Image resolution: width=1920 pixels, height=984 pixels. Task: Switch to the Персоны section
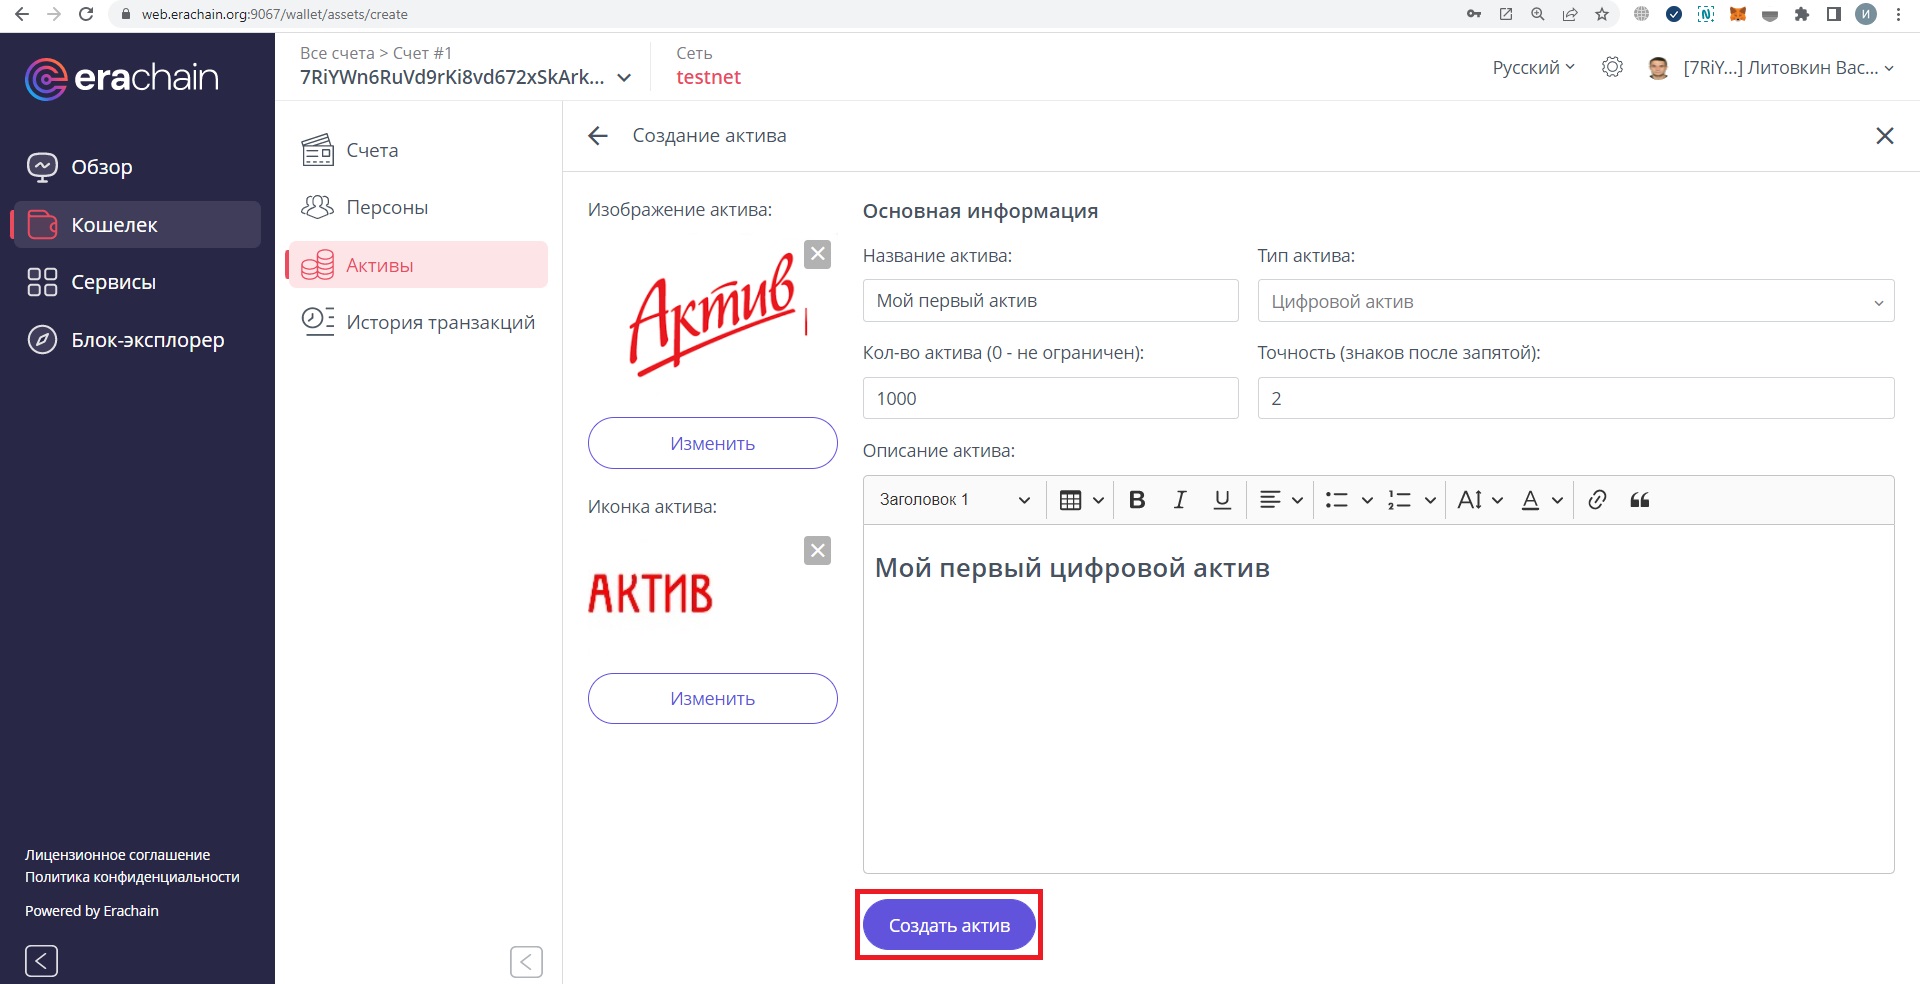[x=386, y=207]
